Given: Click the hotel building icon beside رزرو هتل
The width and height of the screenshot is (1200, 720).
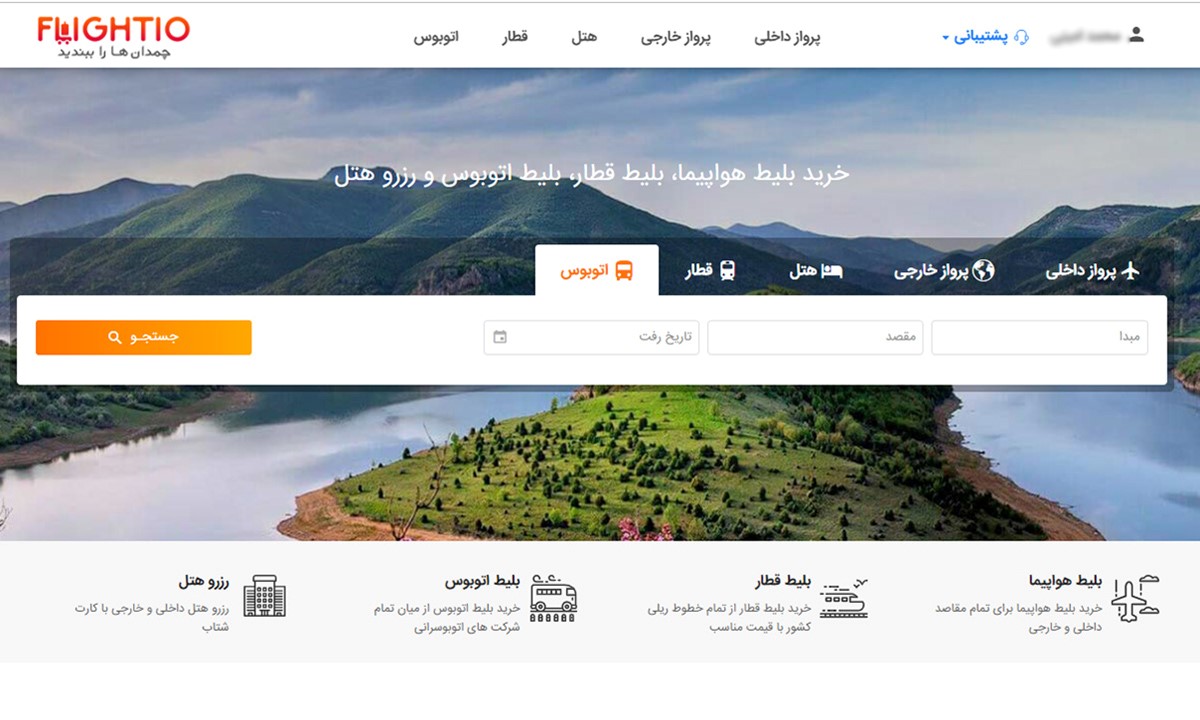Looking at the screenshot, I should click(x=264, y=596).
